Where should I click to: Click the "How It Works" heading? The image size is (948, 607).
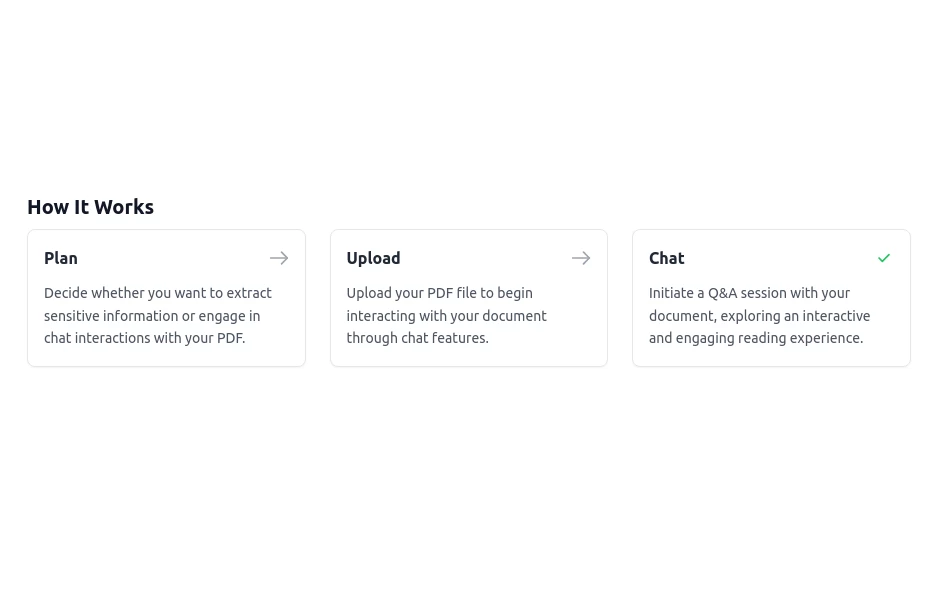click(x=90, y=207)
